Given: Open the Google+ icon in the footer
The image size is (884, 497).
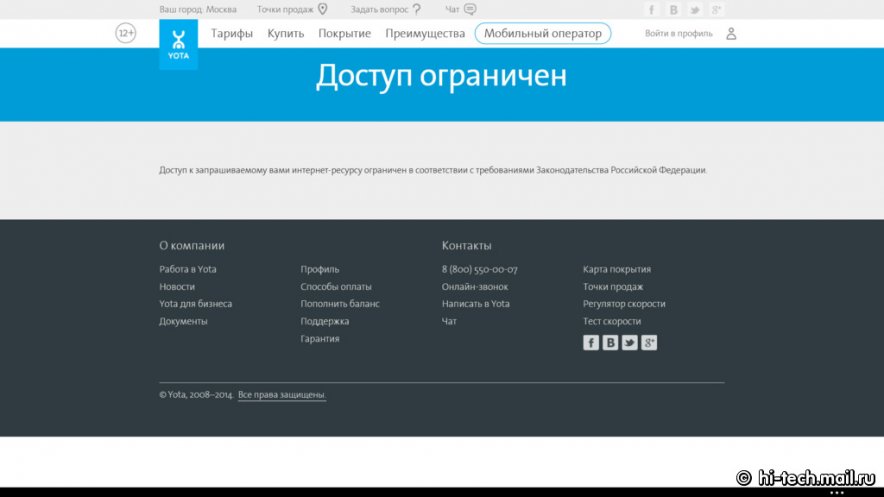Looking at the screenshot, I should (649, 343).
